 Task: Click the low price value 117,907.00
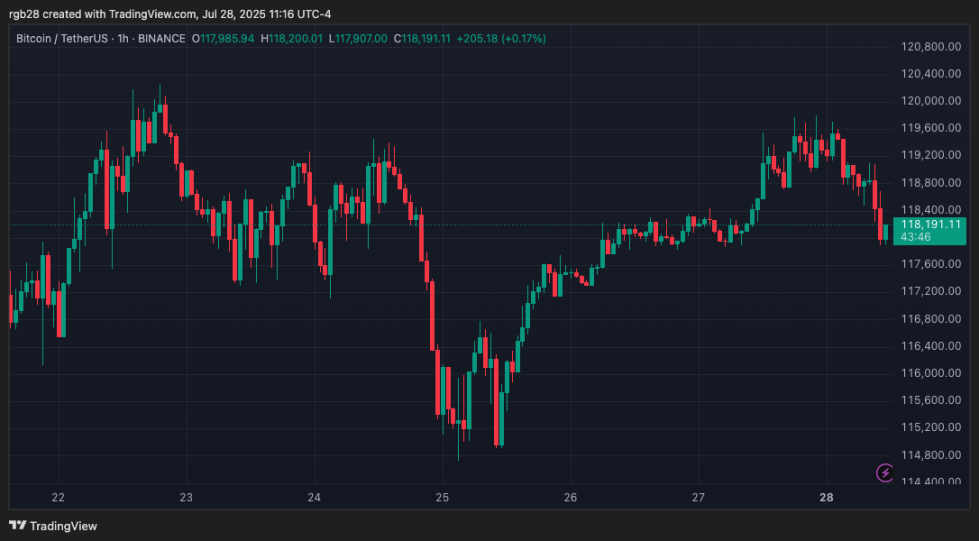click(362, 39)
